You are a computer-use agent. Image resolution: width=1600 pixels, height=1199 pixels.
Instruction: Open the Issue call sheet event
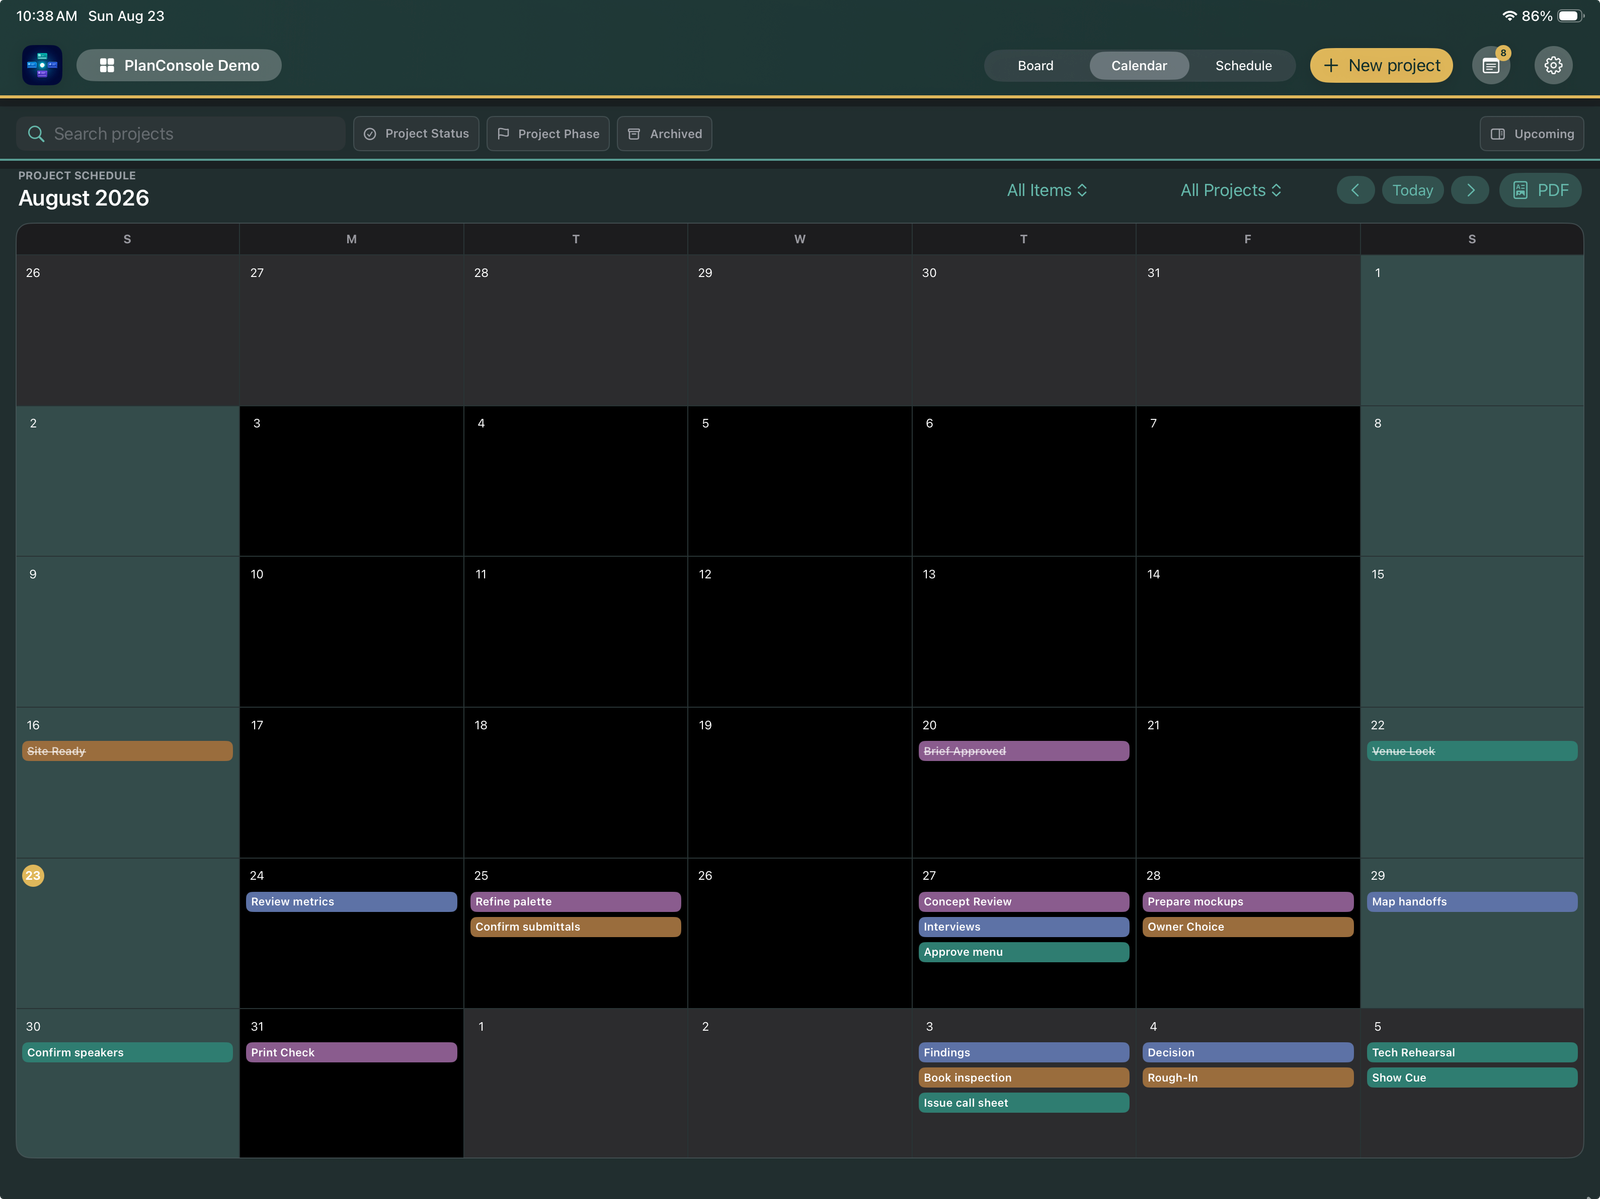click(x=1024, y=1103)
